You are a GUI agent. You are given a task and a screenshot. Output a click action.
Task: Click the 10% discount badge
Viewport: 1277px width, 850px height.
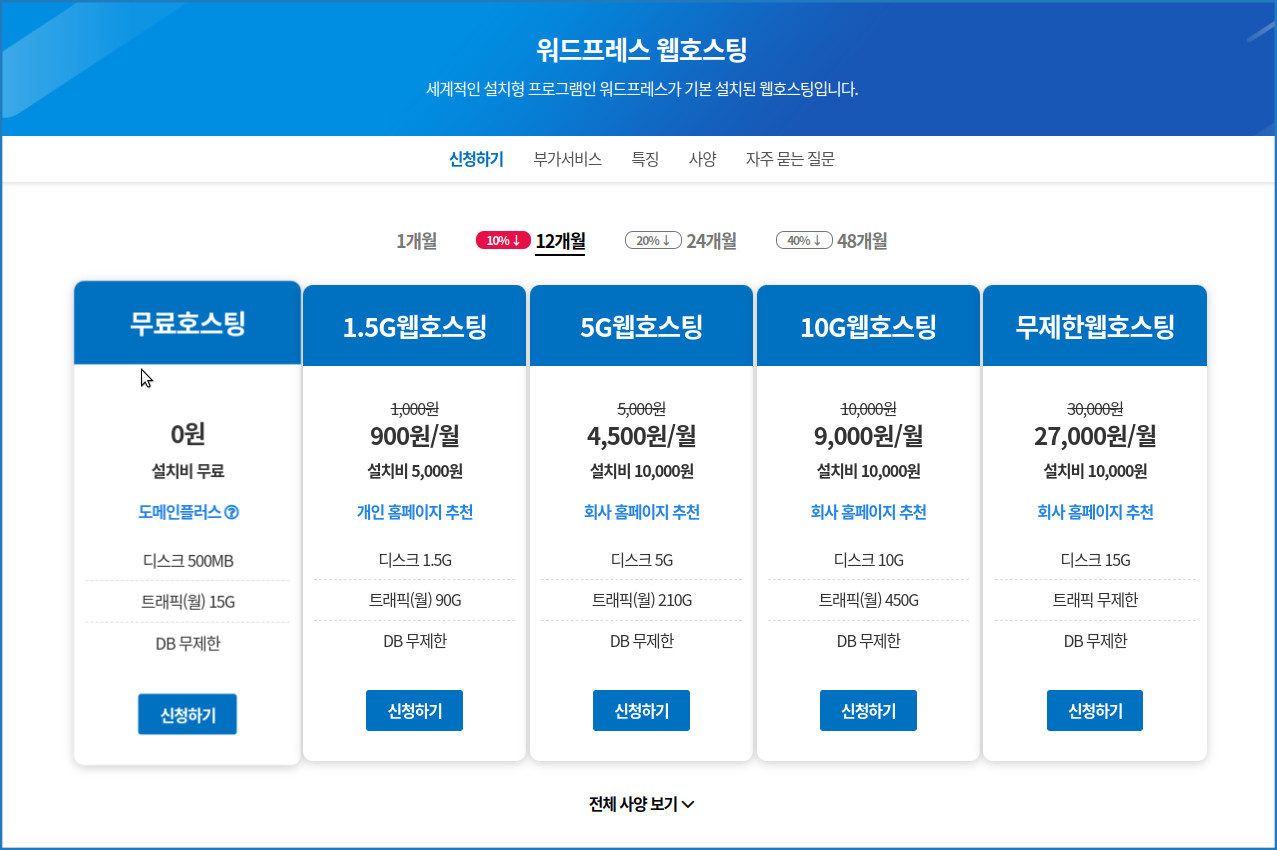coord(503,240)
